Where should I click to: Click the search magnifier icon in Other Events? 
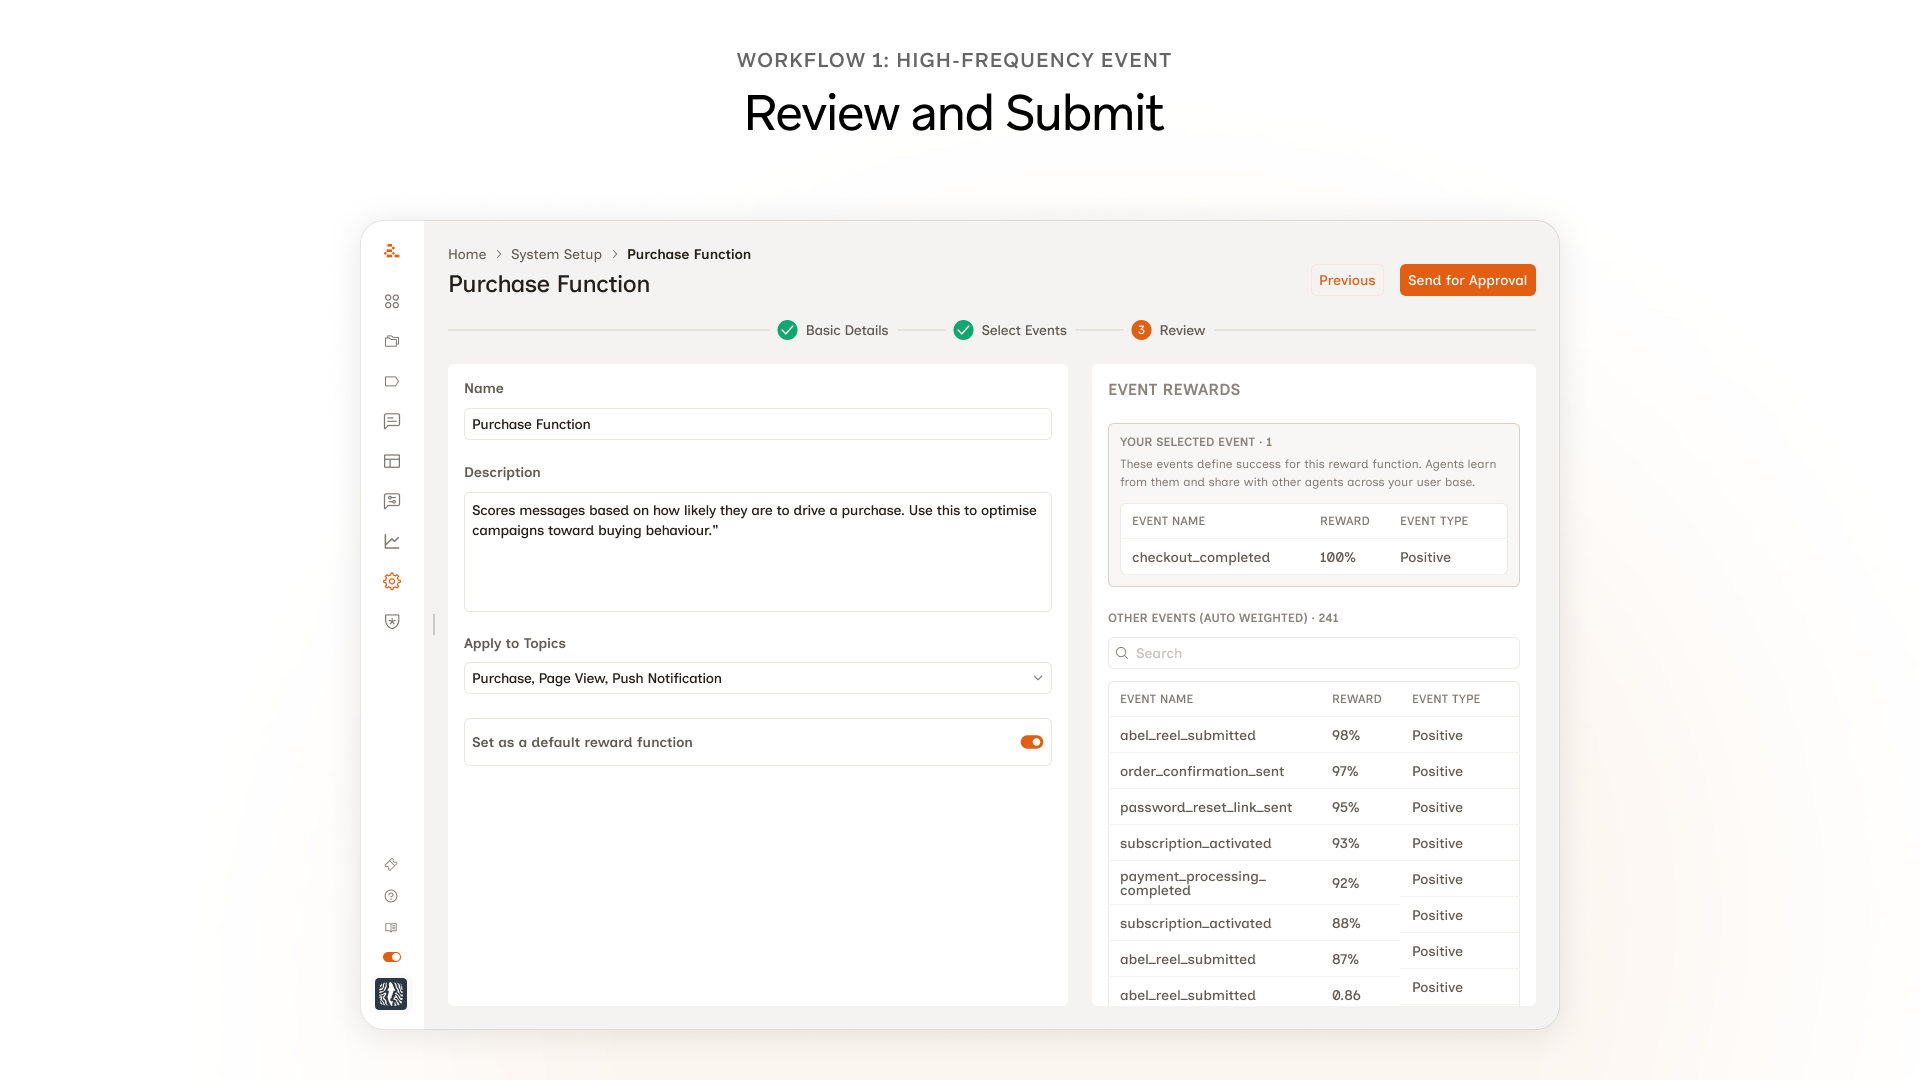[x=1122, y=653]
